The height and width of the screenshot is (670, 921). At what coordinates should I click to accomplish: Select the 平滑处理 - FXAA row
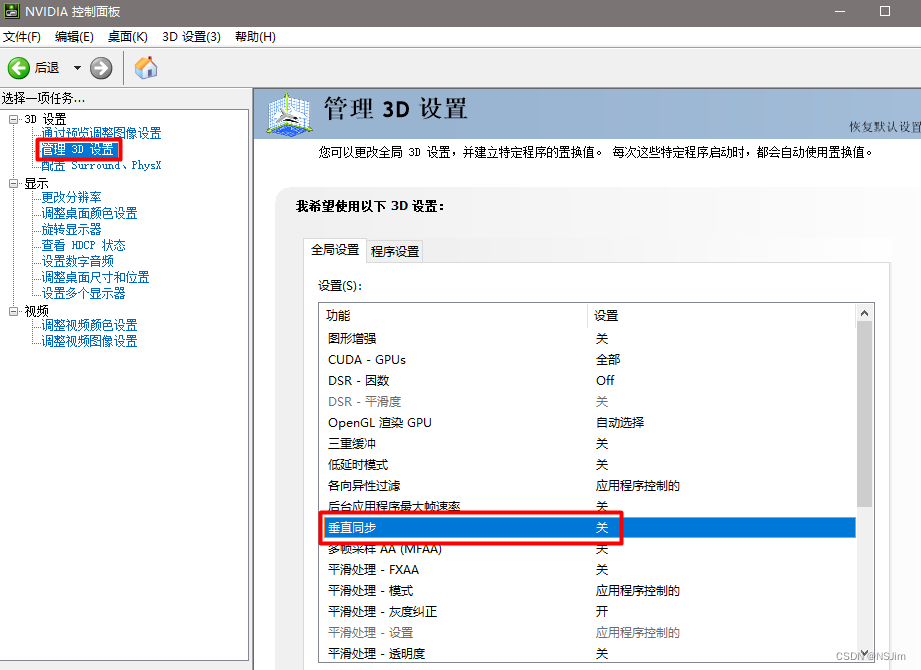click(x=587, y=570)
